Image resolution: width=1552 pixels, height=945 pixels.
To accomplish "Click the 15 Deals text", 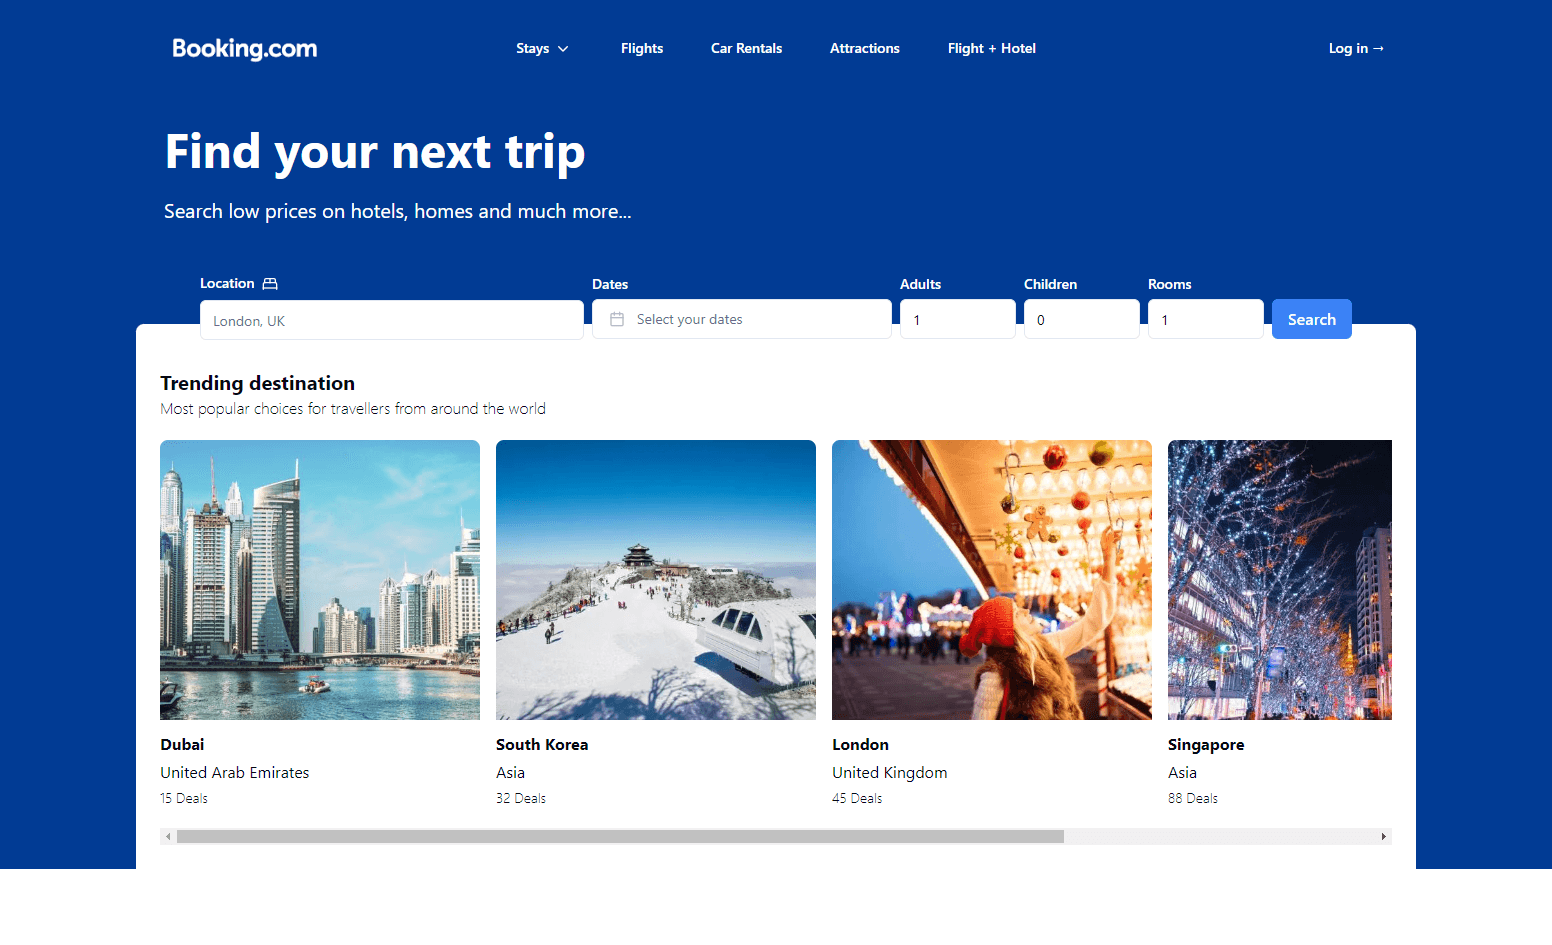I will point(184,798).
